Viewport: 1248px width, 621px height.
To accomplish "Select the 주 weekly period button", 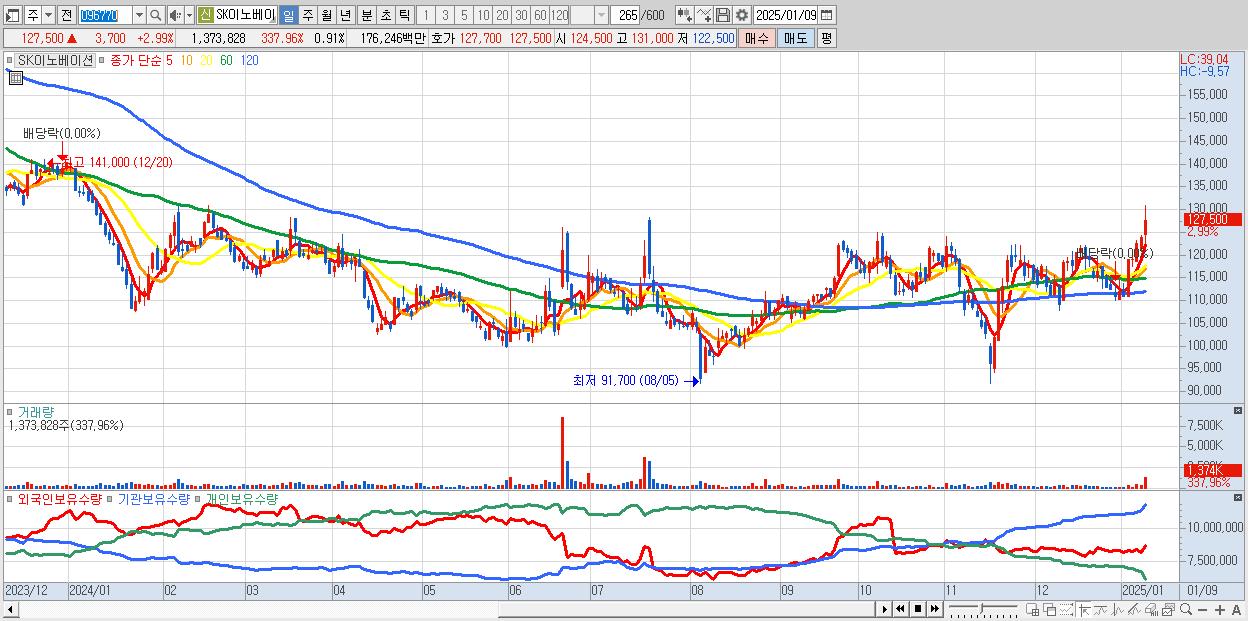I will coord(307,15).
